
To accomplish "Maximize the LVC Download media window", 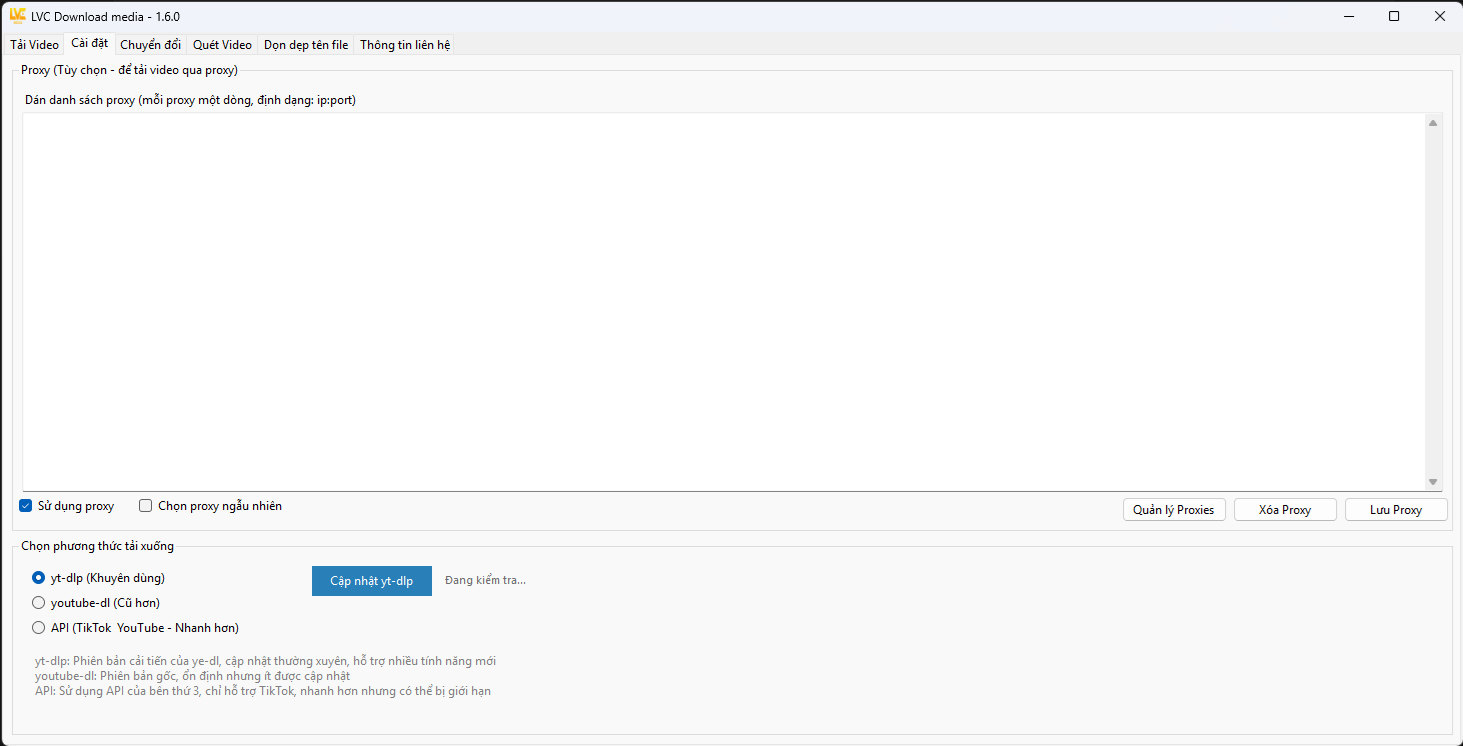I will pos(1394,16).
